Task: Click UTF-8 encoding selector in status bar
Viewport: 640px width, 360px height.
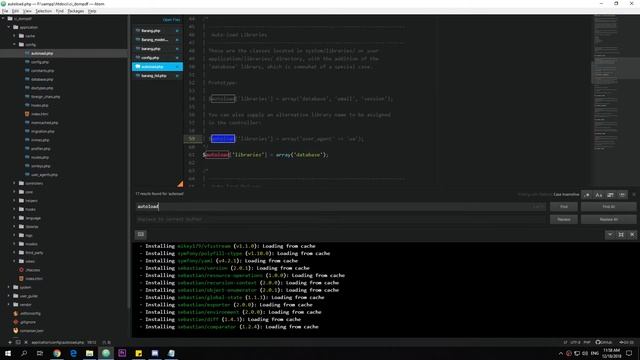Action: coord(575,342)
